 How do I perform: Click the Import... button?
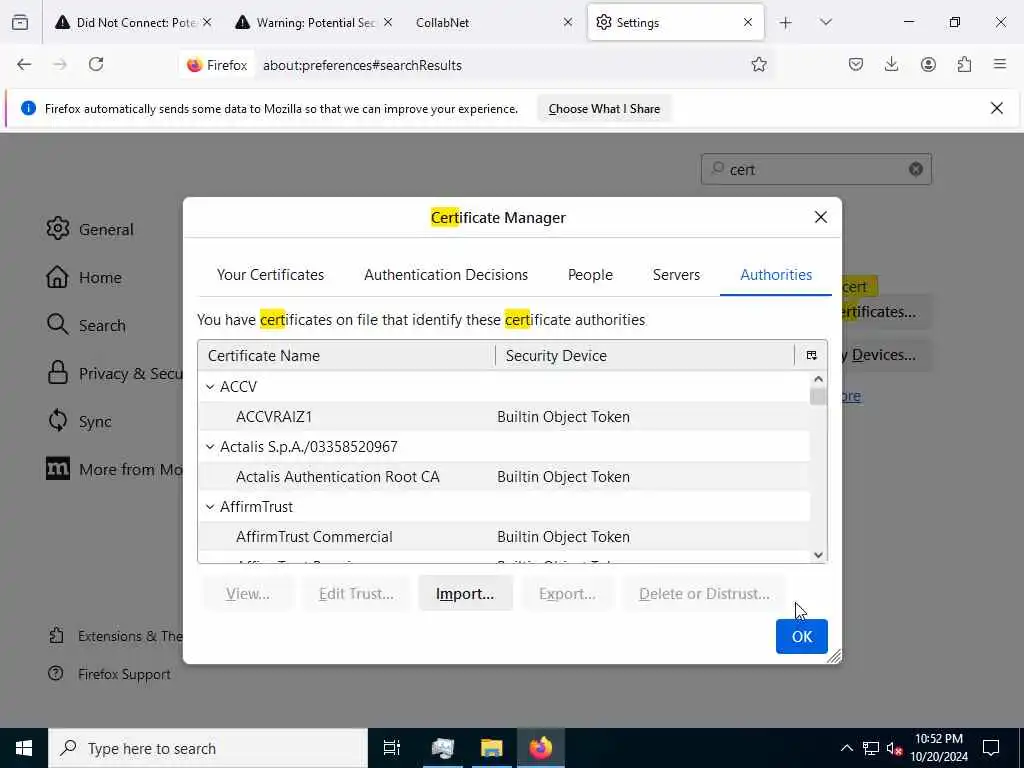pos(465,594)
